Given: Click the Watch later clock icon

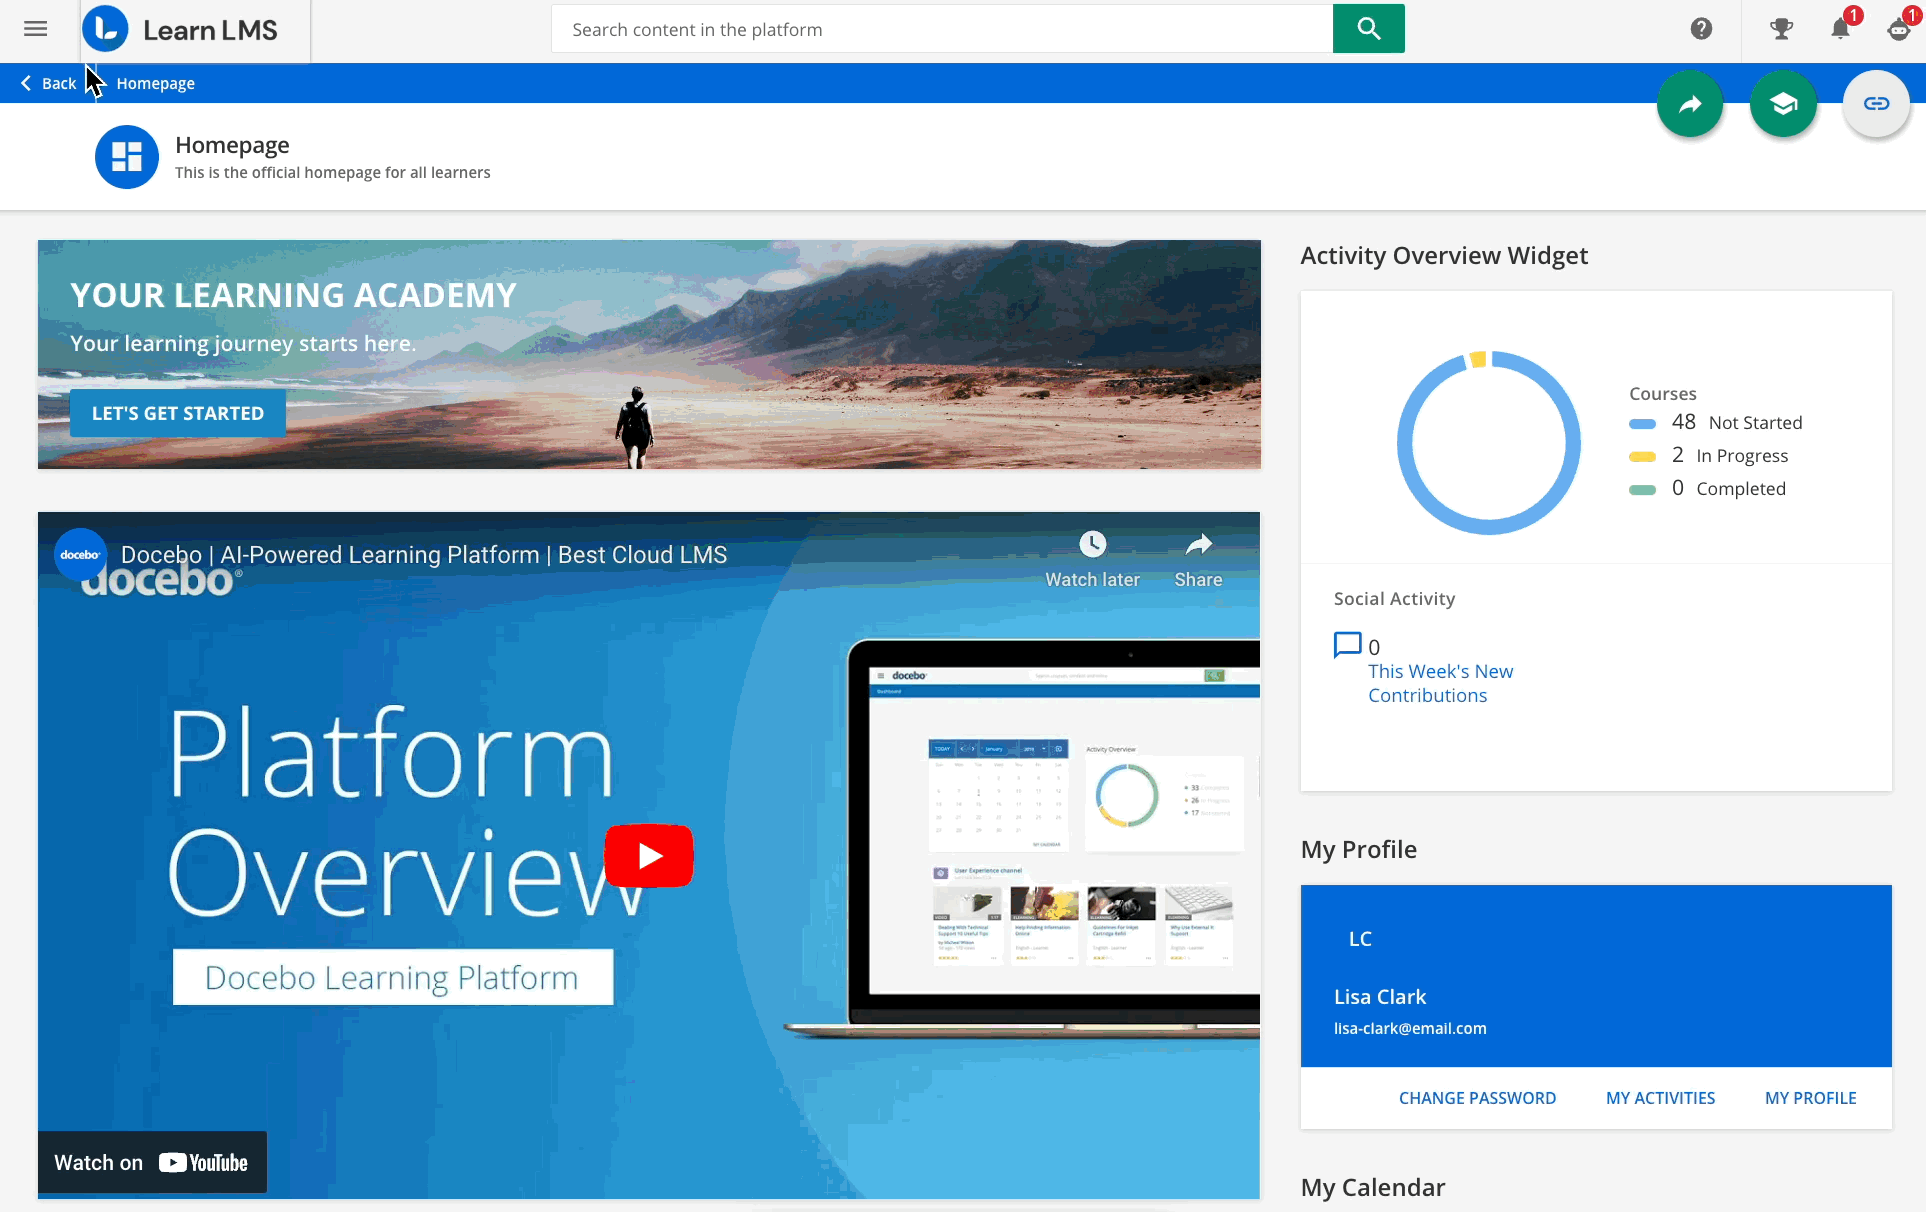Looking at the screenshot, I should [x=1092, y=544].
